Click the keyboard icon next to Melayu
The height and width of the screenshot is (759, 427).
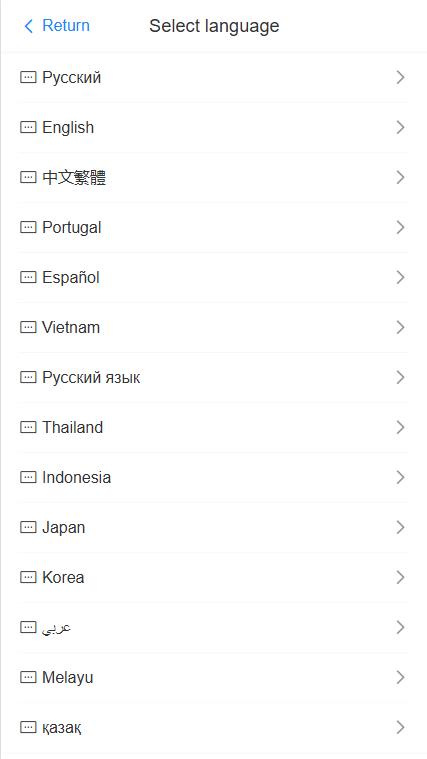[x=28, y=677]
